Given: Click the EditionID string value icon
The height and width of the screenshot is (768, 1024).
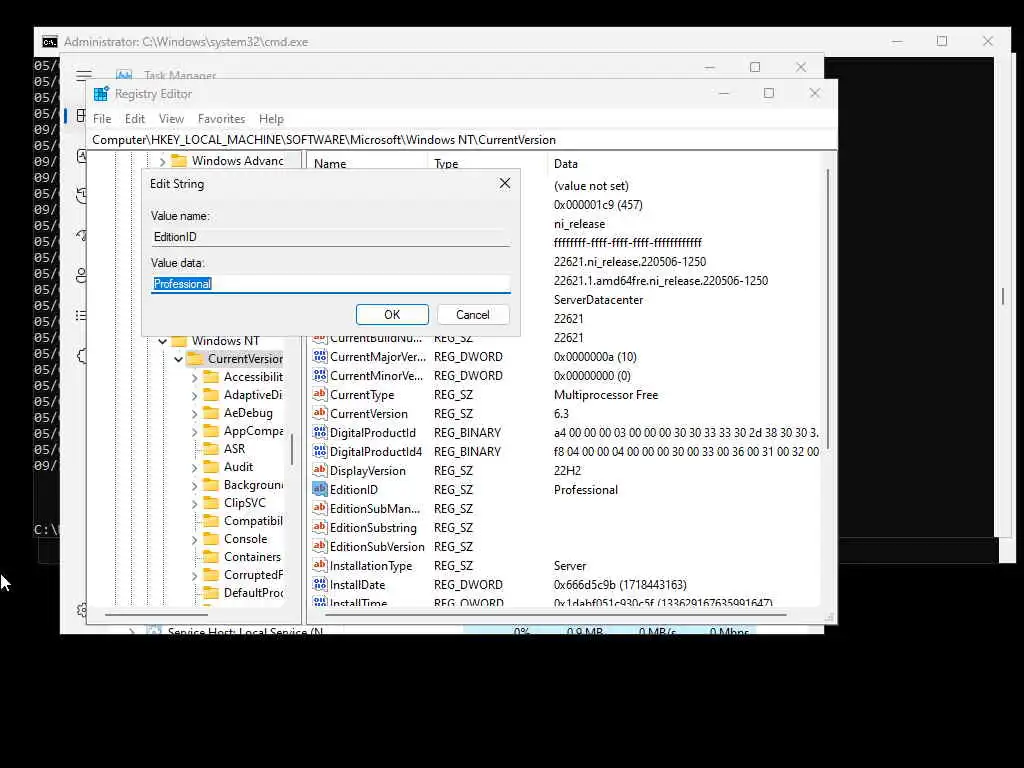Looking at the screenshot, I should tap(319, 489).
